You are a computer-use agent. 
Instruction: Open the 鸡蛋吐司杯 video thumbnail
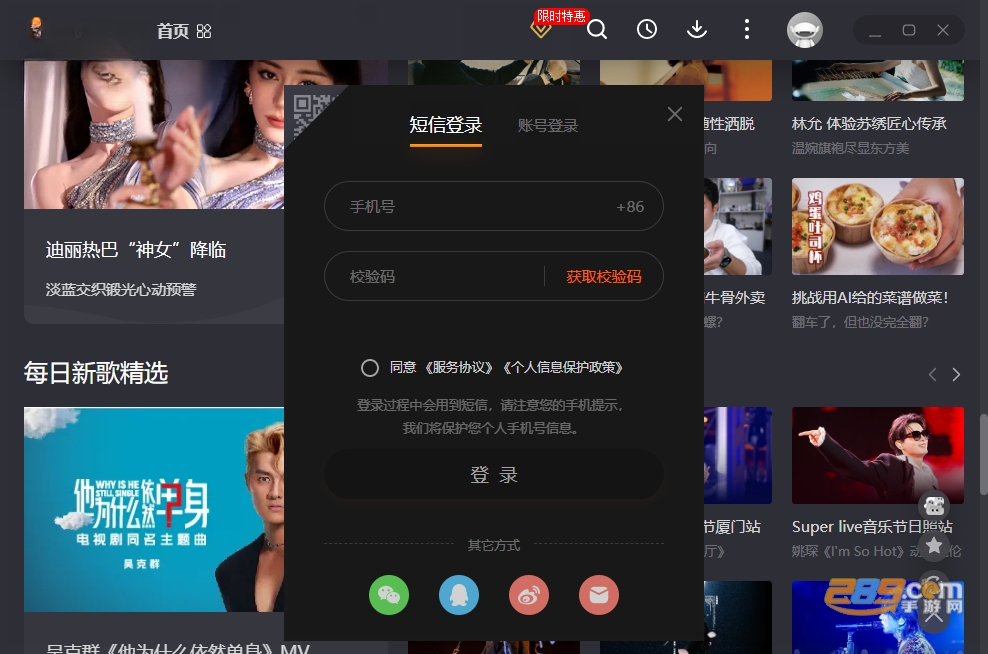tap(878, 226)
